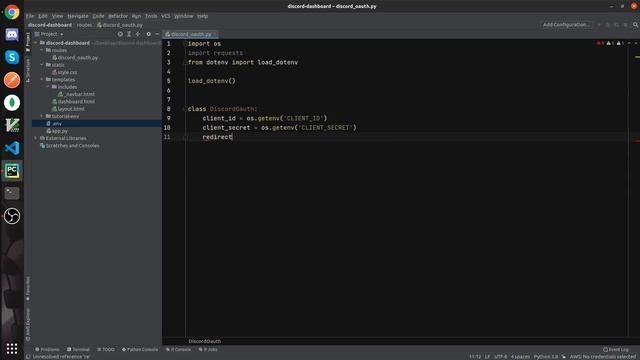Open the View menu
640x360 pixels.
[57, 16]
